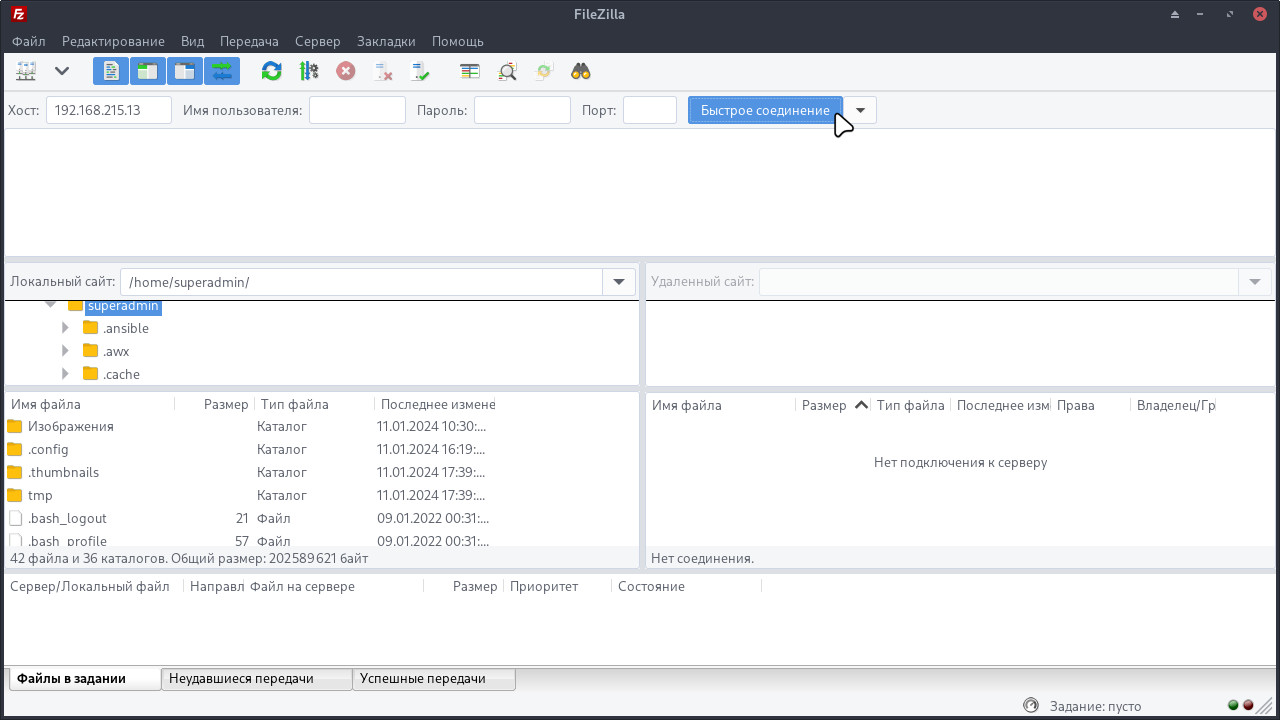
Task: Toggle message log display
Action: (x=111, y=71)
